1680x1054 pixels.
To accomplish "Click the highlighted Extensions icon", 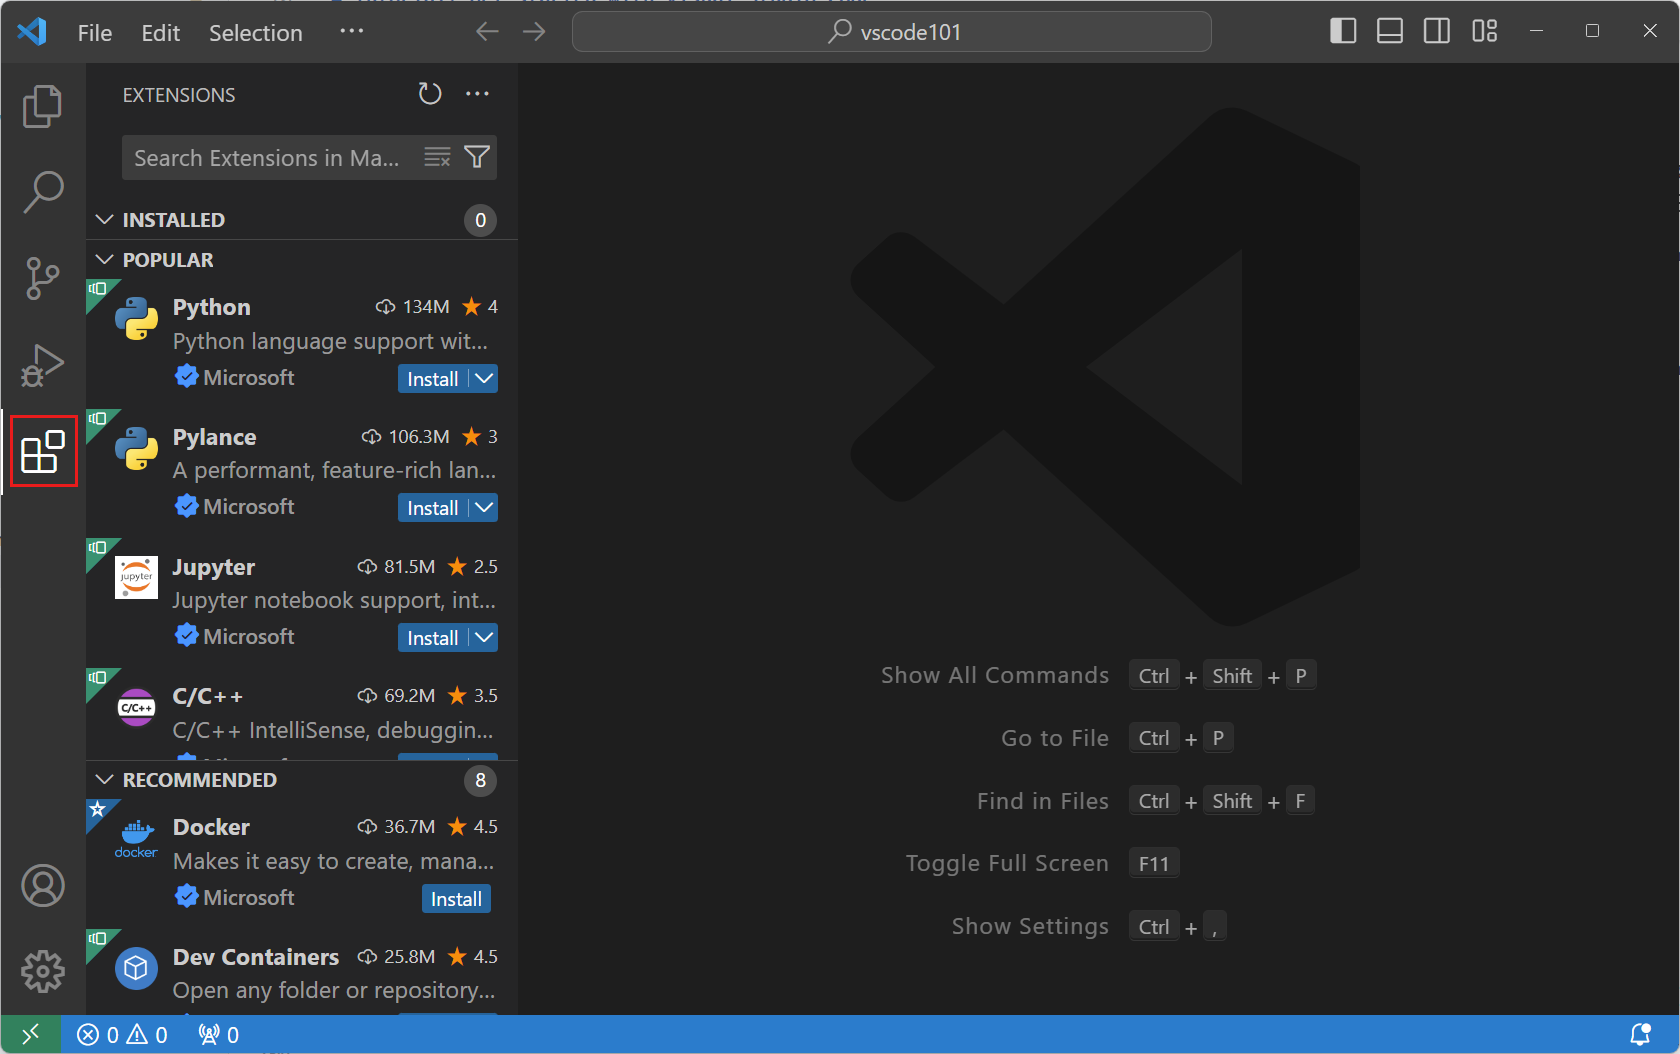I will point(42,451).
